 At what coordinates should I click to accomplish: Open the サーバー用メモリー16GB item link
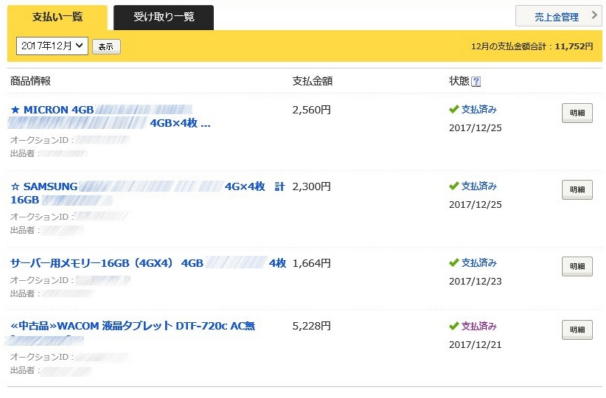click(148, 263)
